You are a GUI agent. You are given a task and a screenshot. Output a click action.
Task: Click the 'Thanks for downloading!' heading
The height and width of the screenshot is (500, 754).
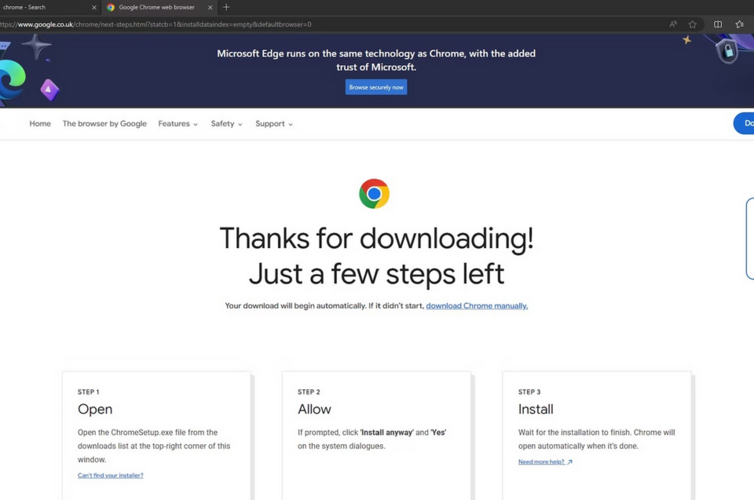click(377, 238)
